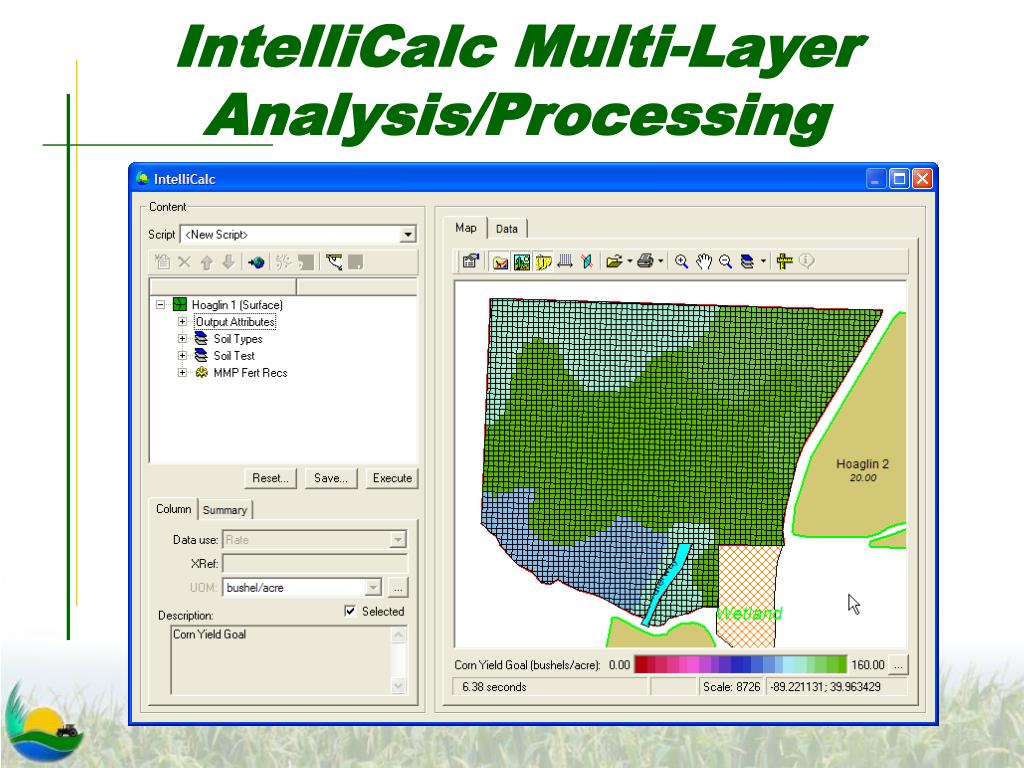Click the Save... button
The width and height of the screenshot is (1024, 768).
point(330,478)
